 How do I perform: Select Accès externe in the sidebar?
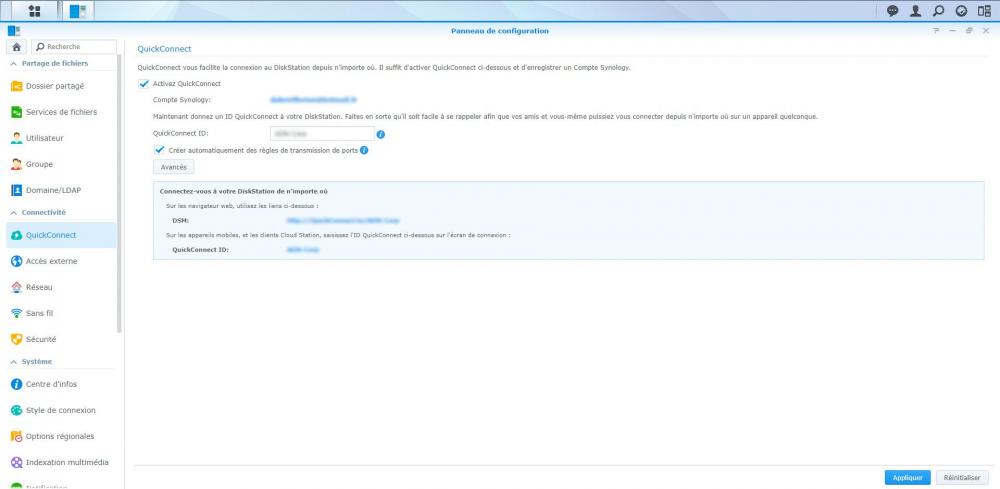tap(61, 261)
